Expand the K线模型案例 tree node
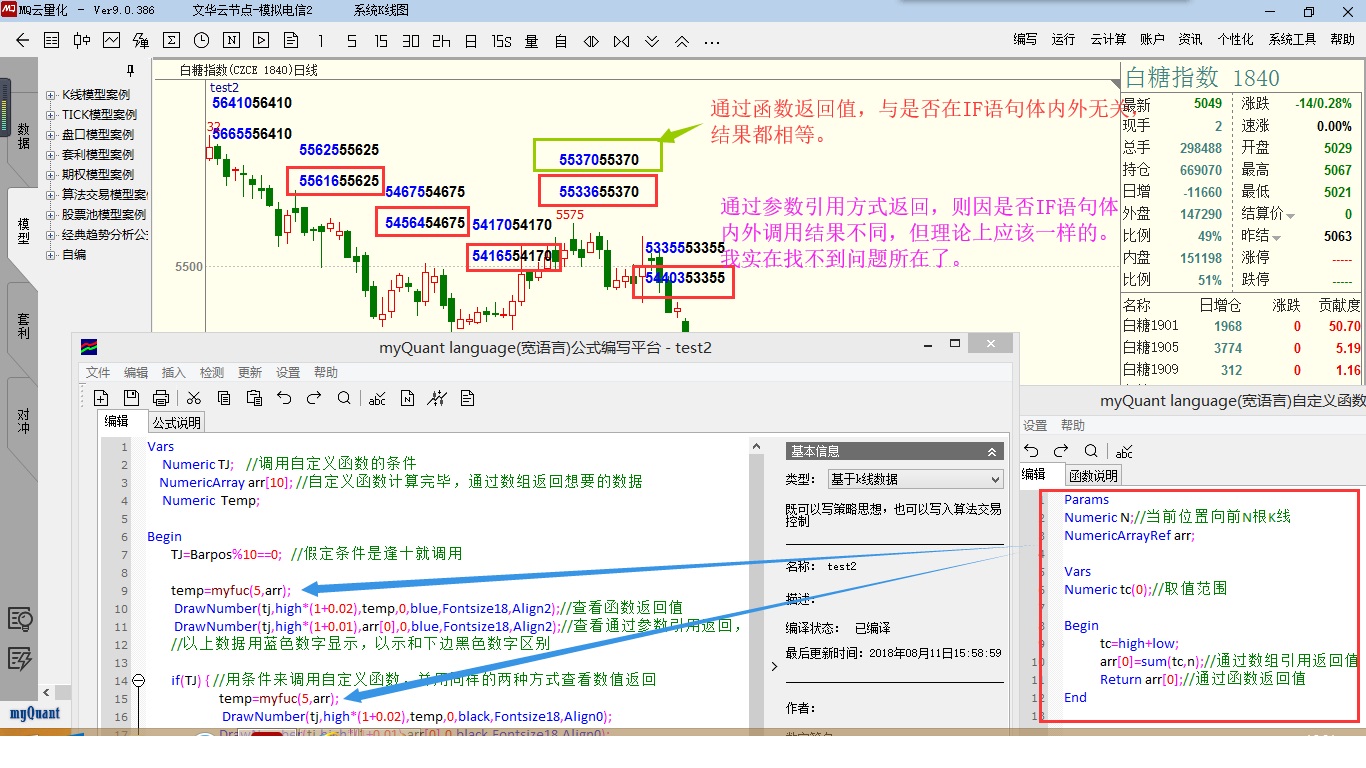 tap(51, 95)
